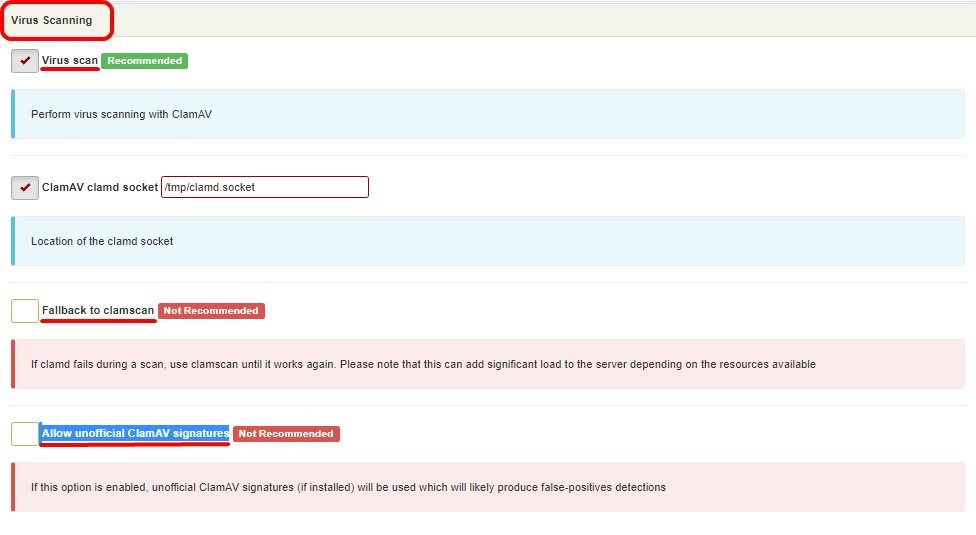Focus the /tmp/clamd.socket path field
The image size is (976, 535).
tap(265, 187)
